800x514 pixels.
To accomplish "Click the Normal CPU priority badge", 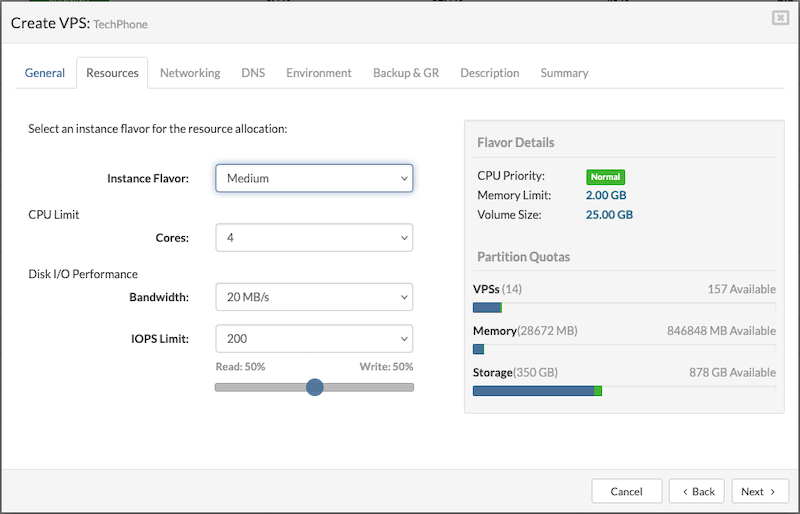I will (x=605, y=177).
